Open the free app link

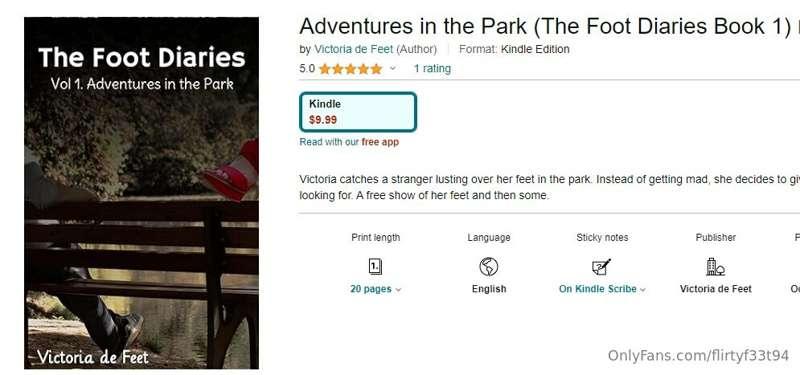[380, 142]
